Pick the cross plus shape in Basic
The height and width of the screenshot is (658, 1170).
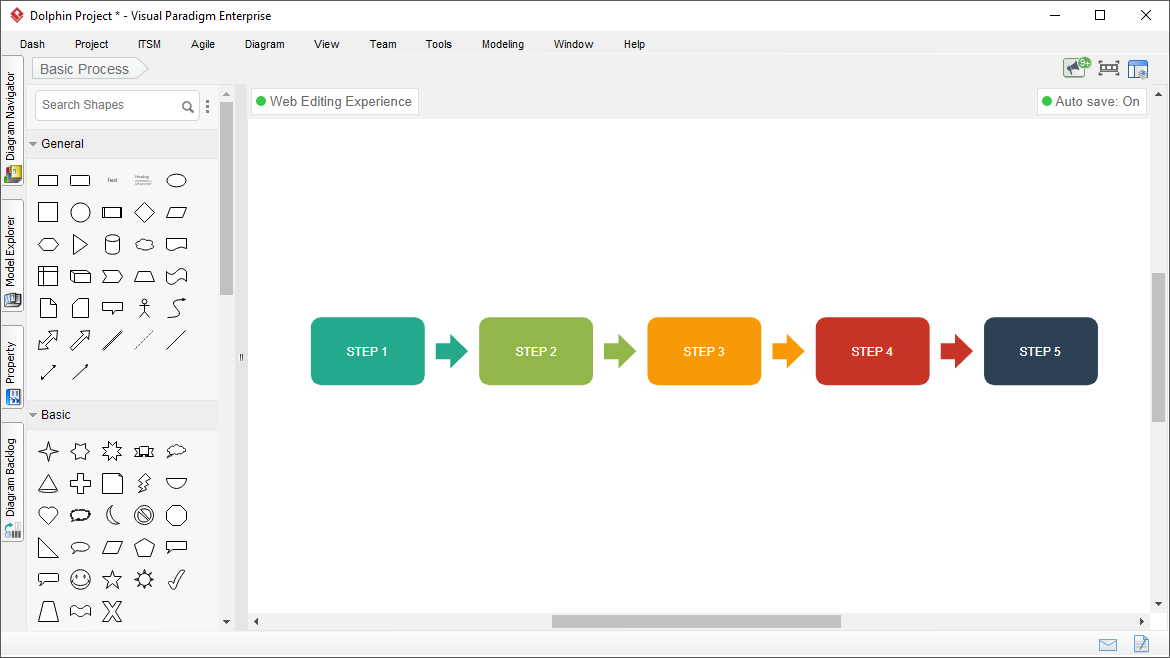80,483
